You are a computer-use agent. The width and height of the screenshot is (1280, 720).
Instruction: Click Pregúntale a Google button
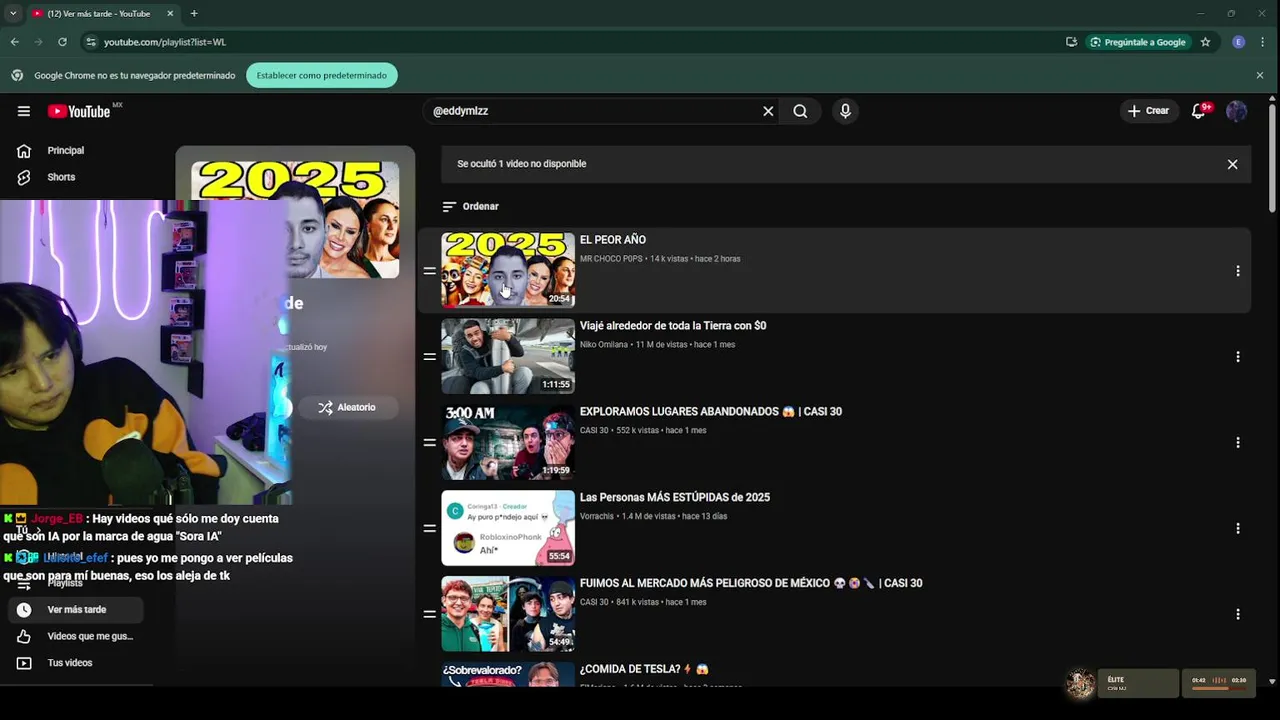click(1138, 42)
